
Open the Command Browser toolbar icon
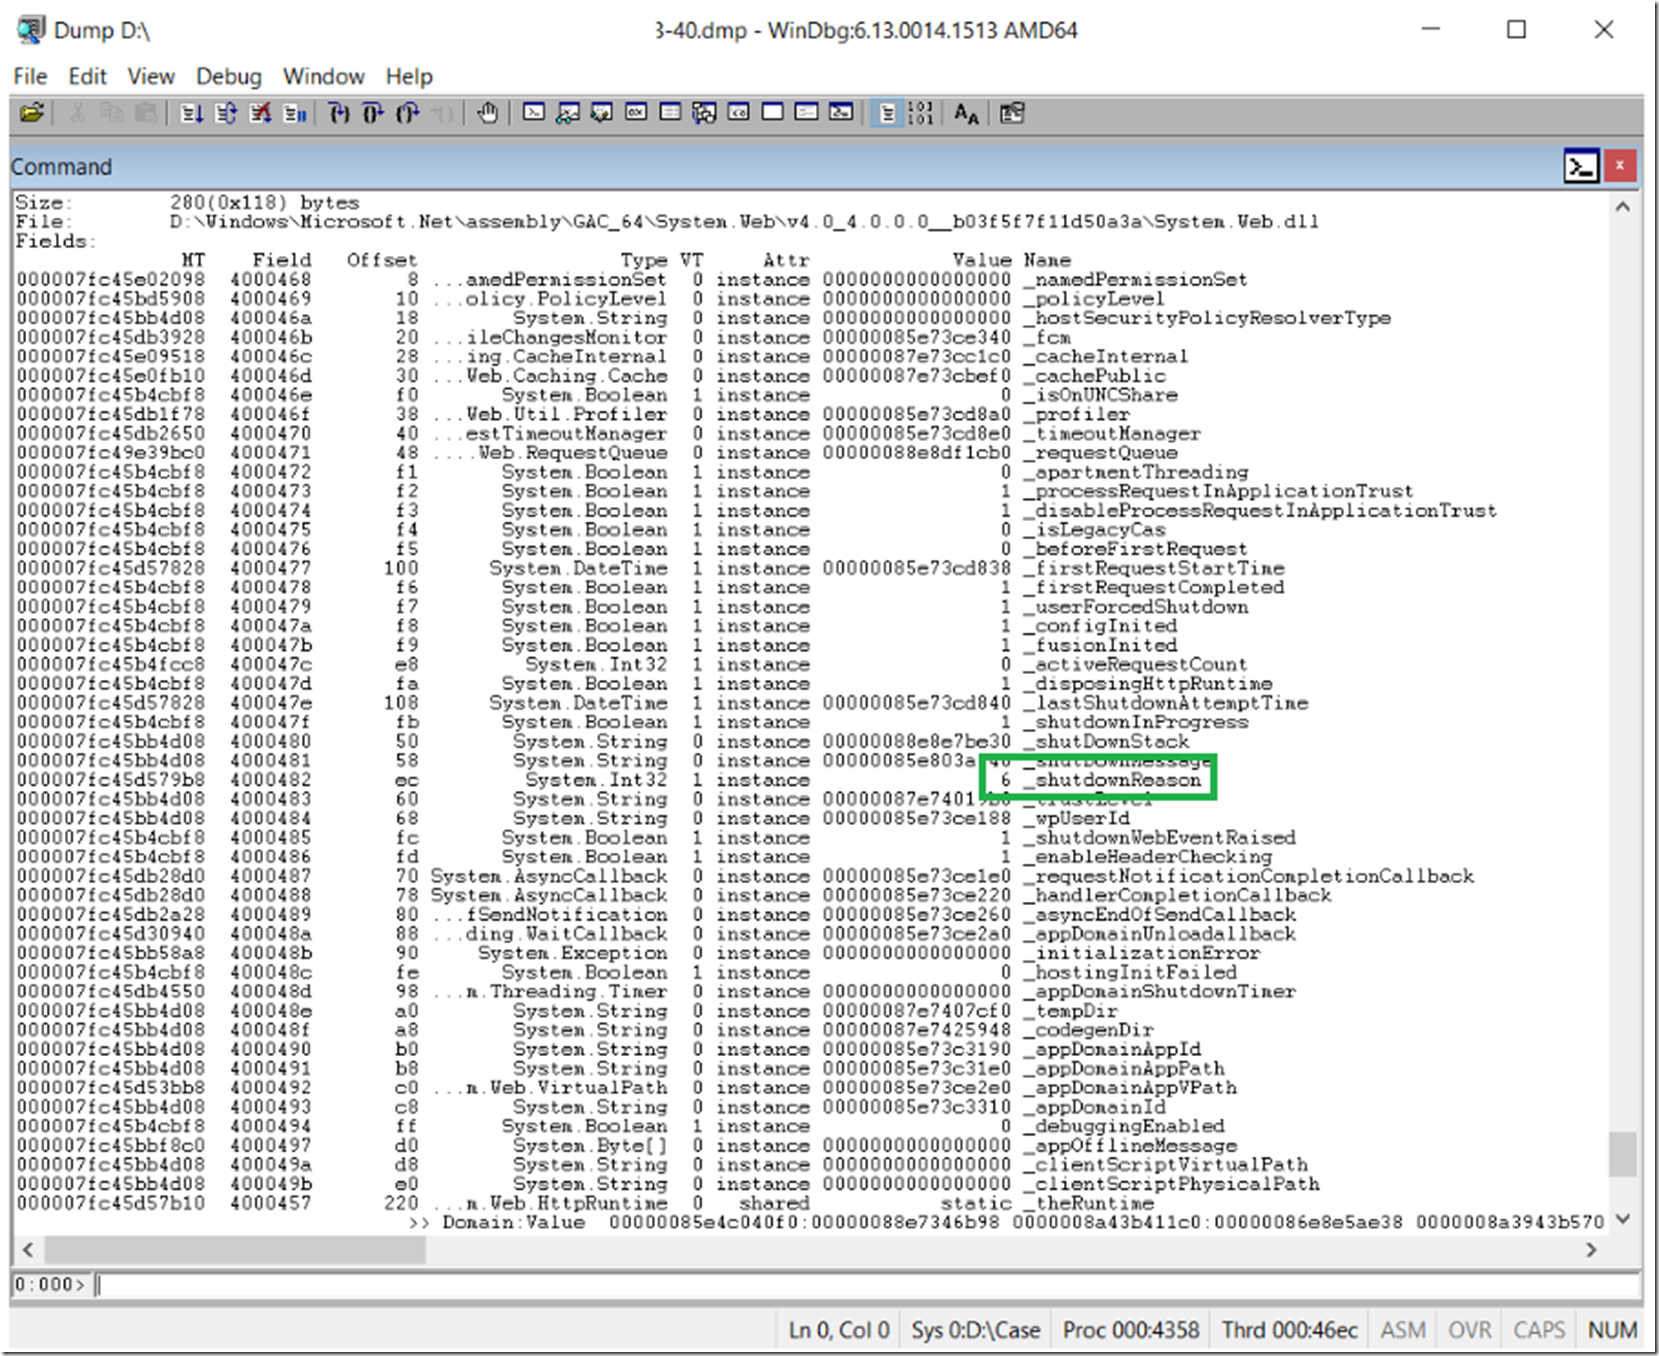841,112
